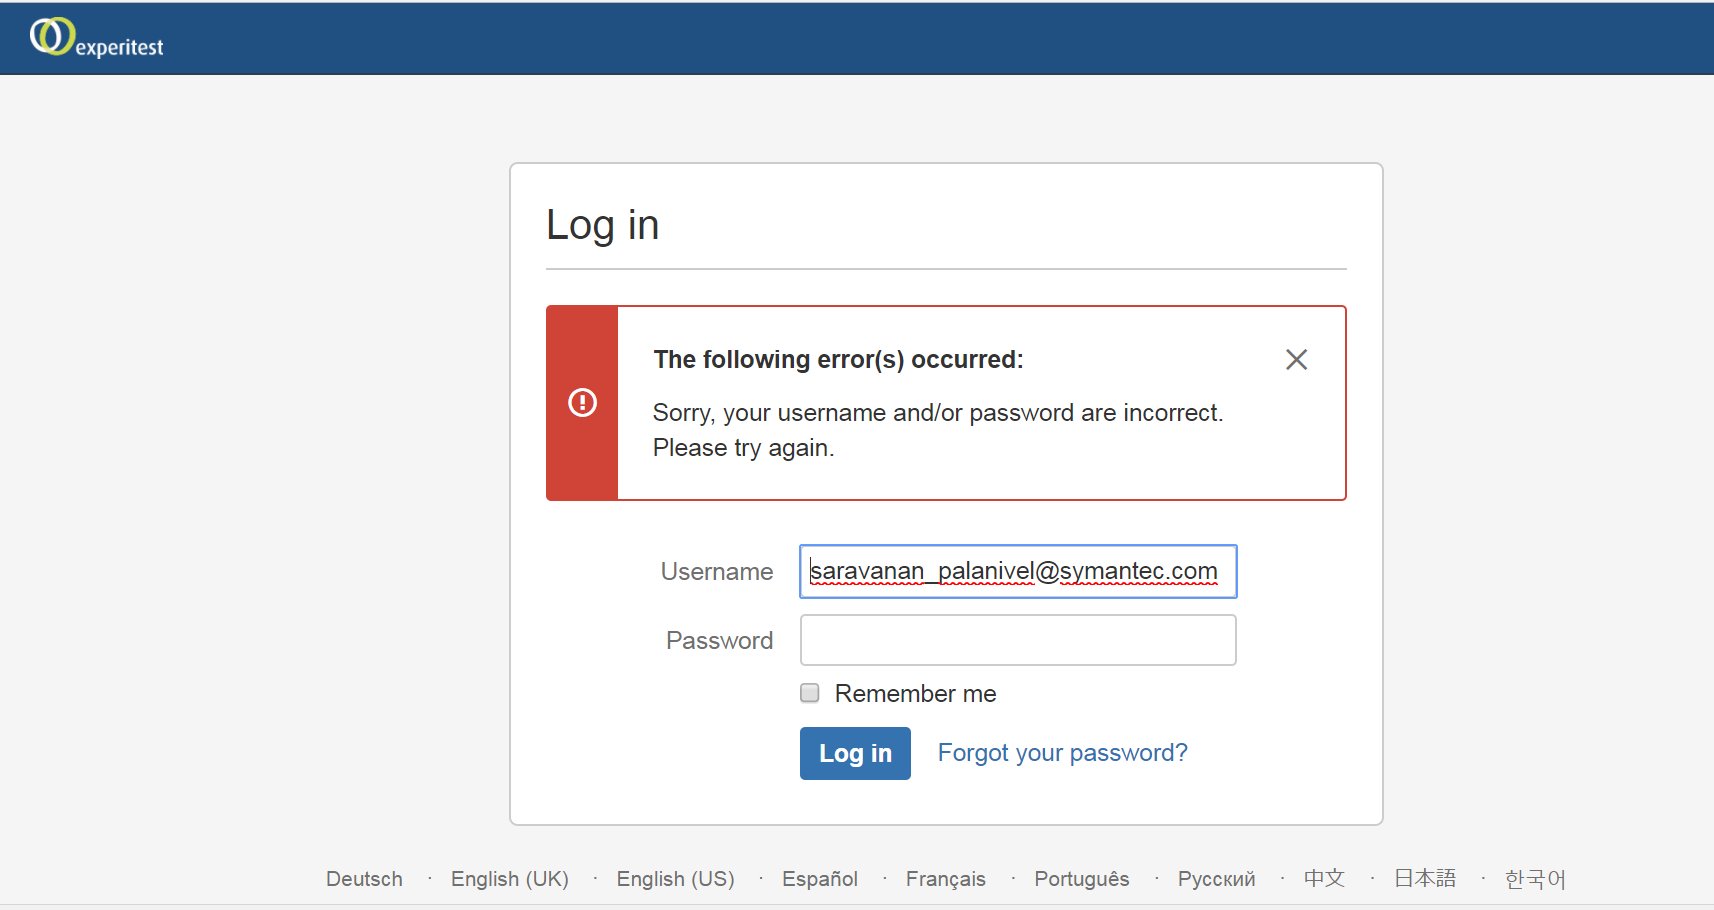Click the Log in page heading

click(602, 225)
